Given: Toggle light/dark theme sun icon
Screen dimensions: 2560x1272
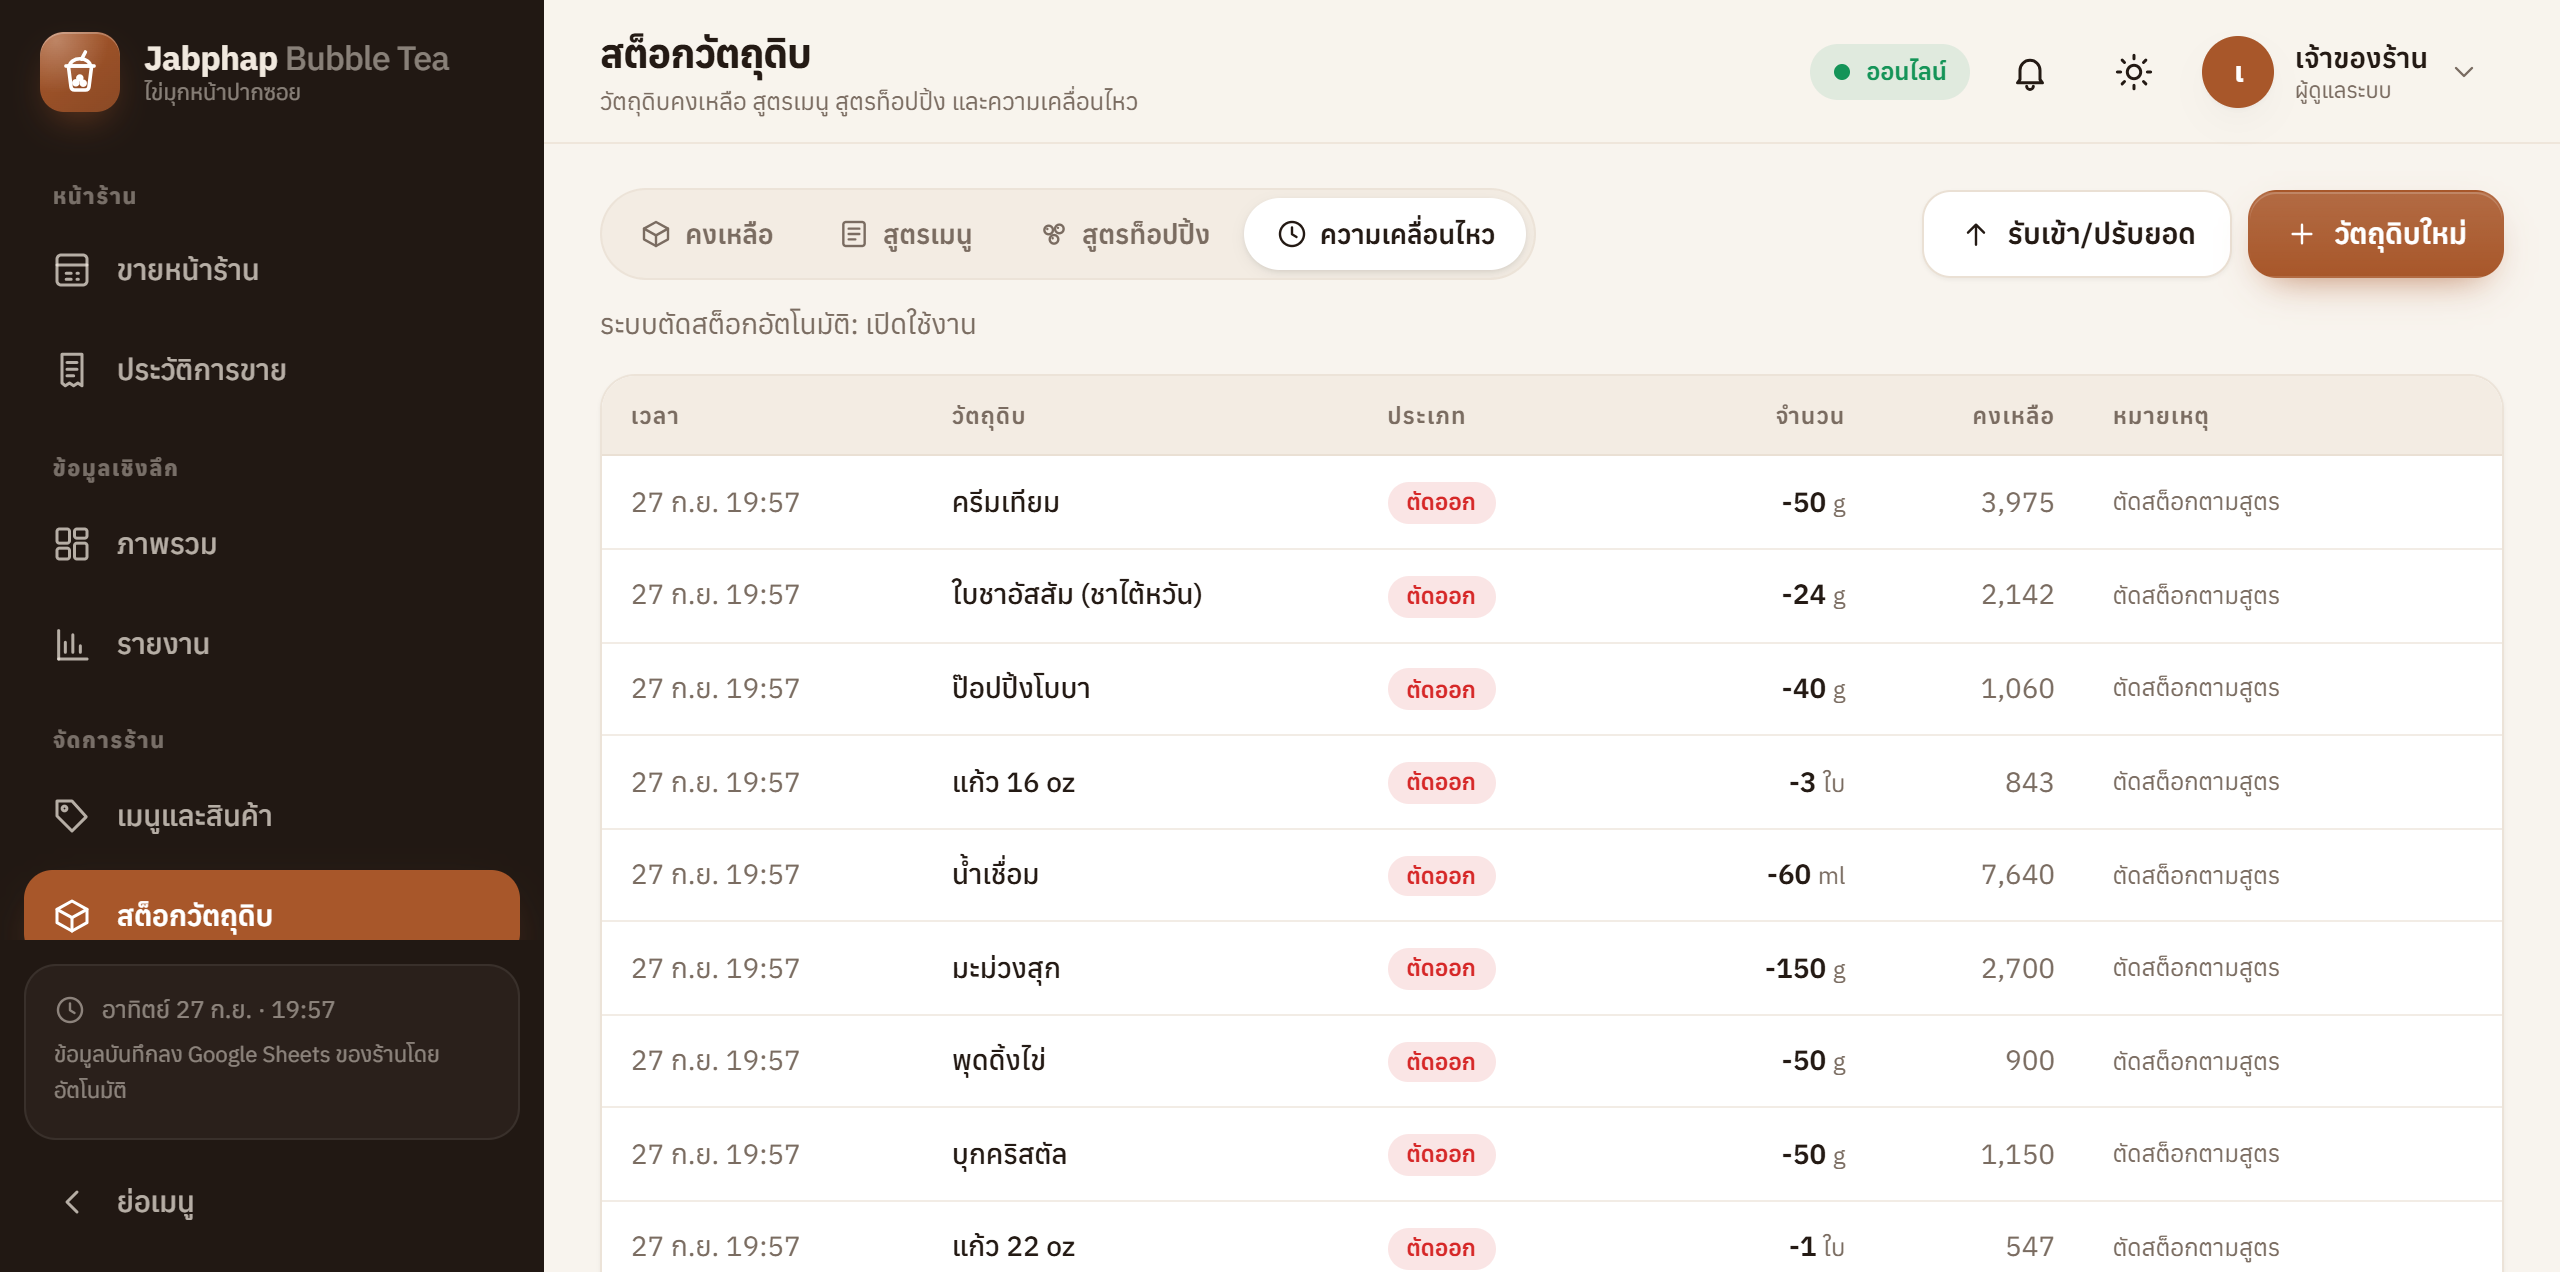Looking at the screenshot, I should click(2133, 72).
